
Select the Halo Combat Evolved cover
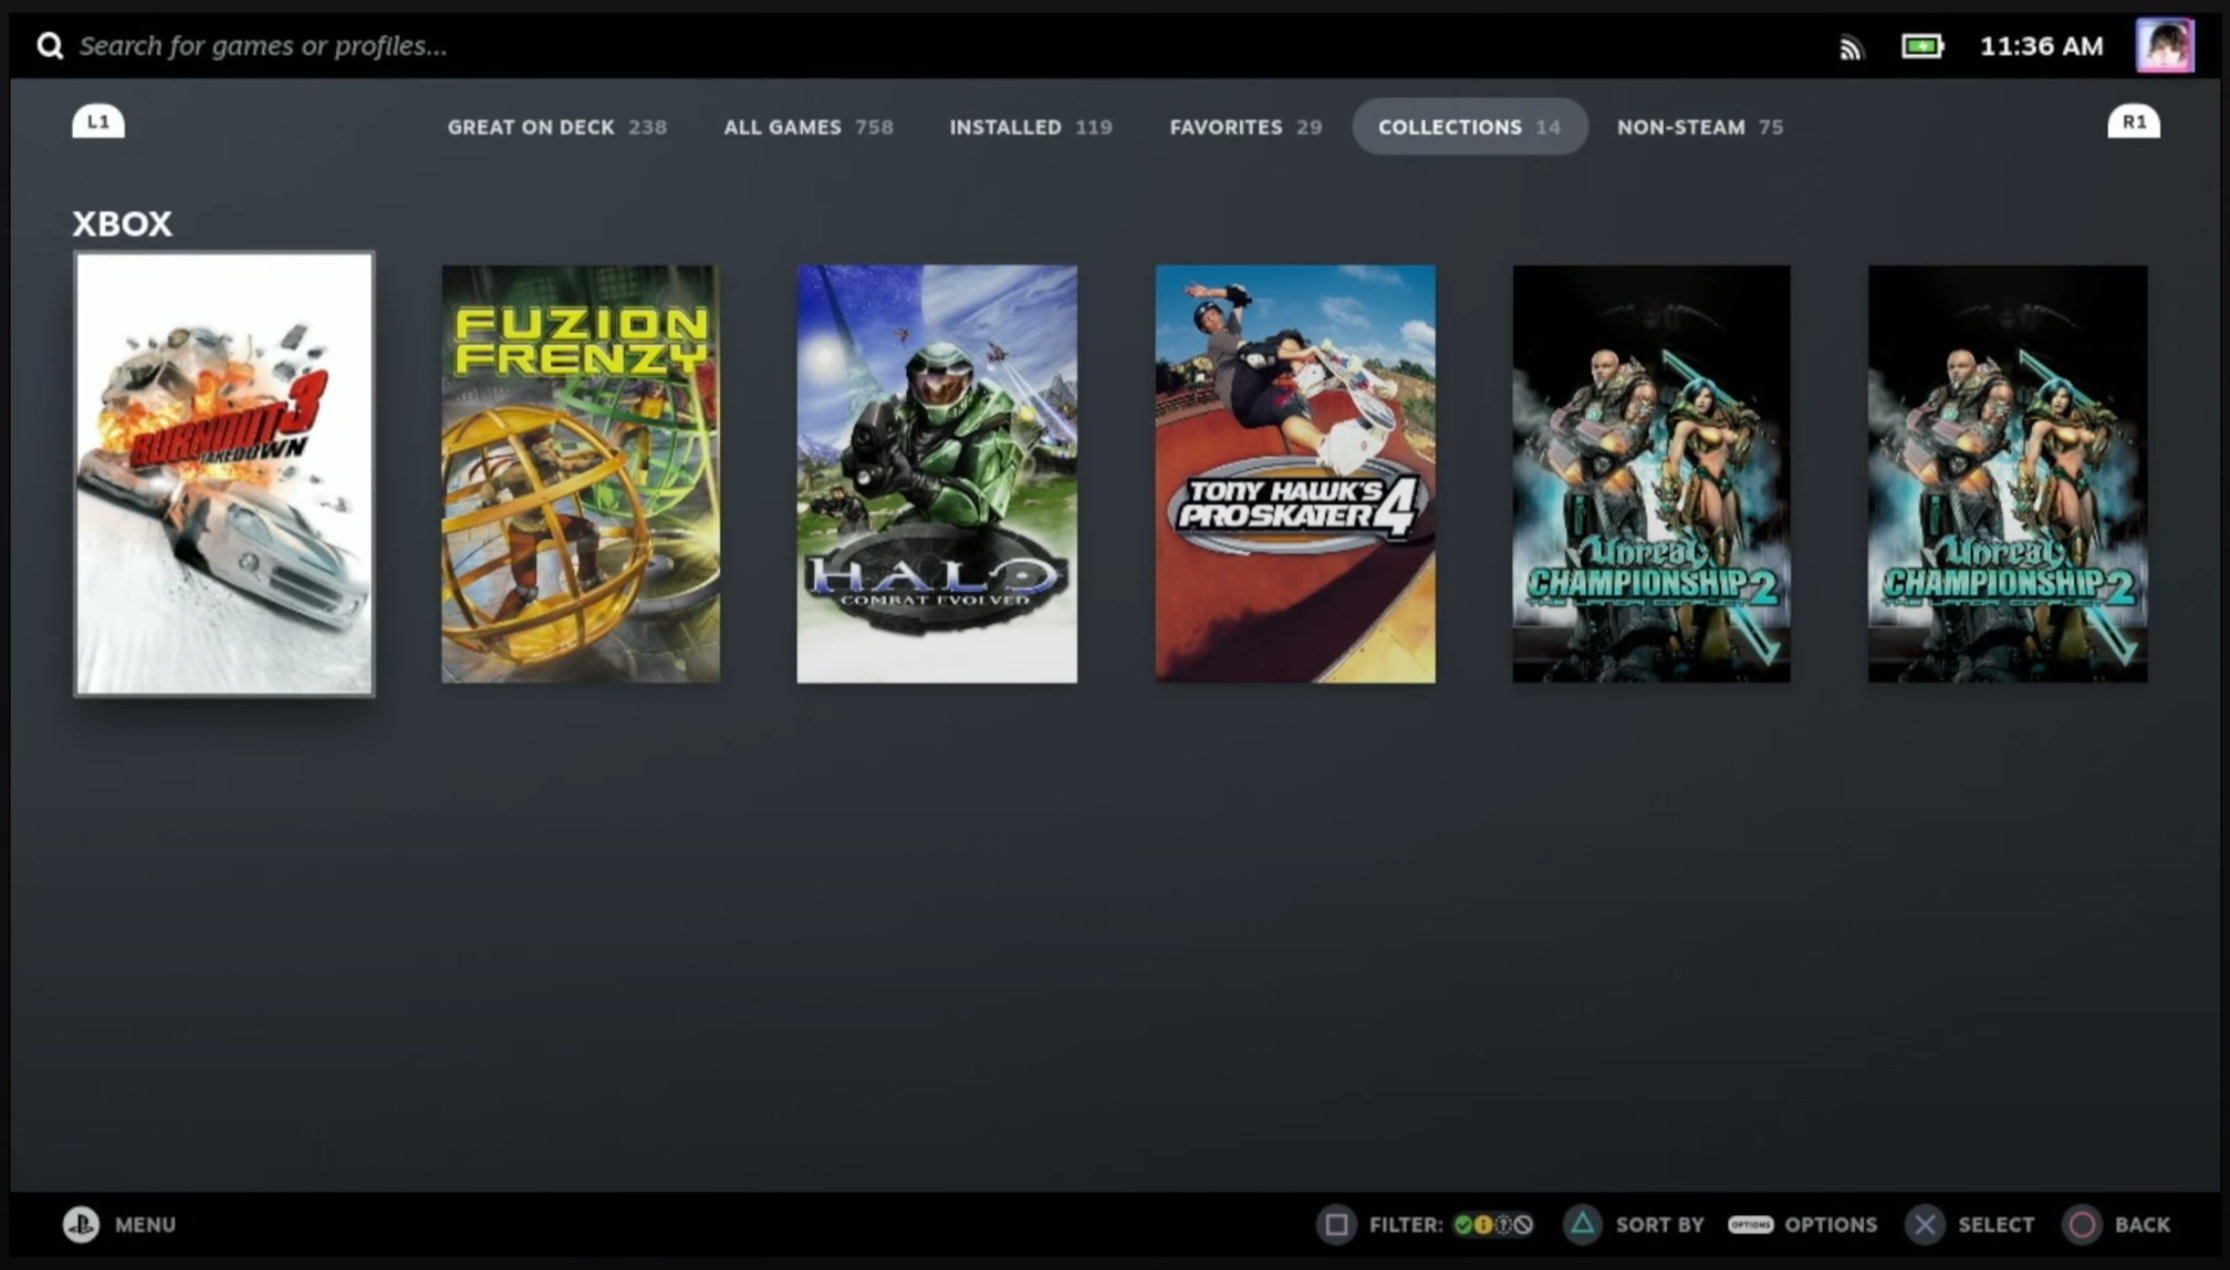tap(937, 474)
